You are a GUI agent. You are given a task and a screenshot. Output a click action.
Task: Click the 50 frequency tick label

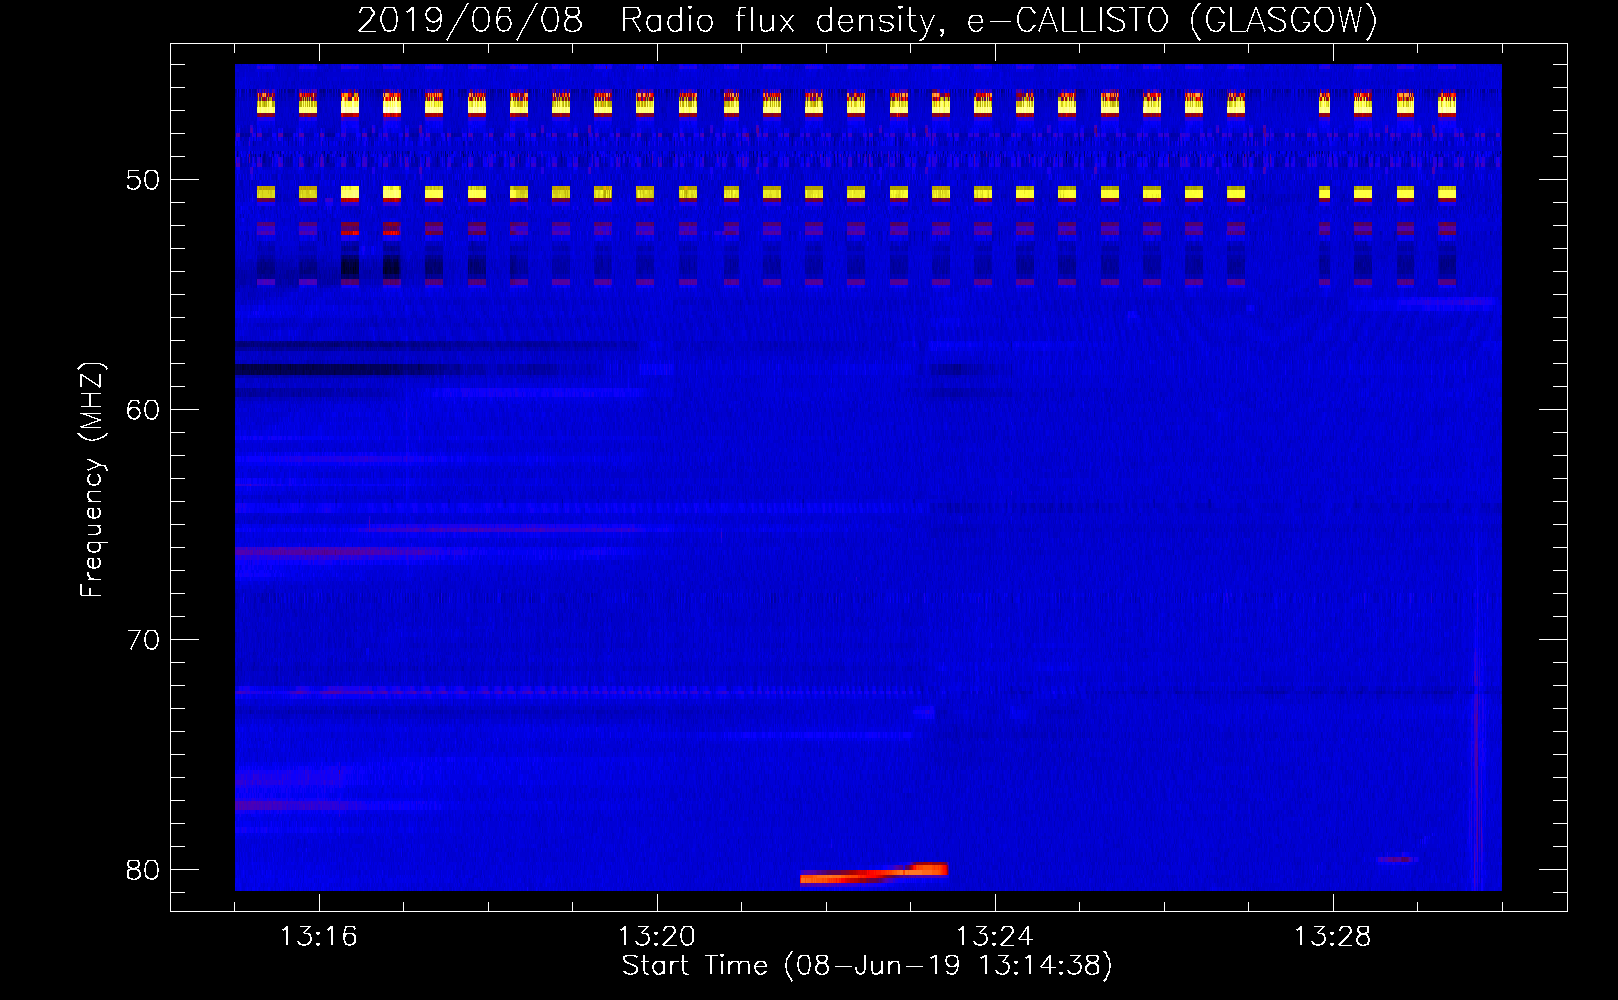point(143,180)
